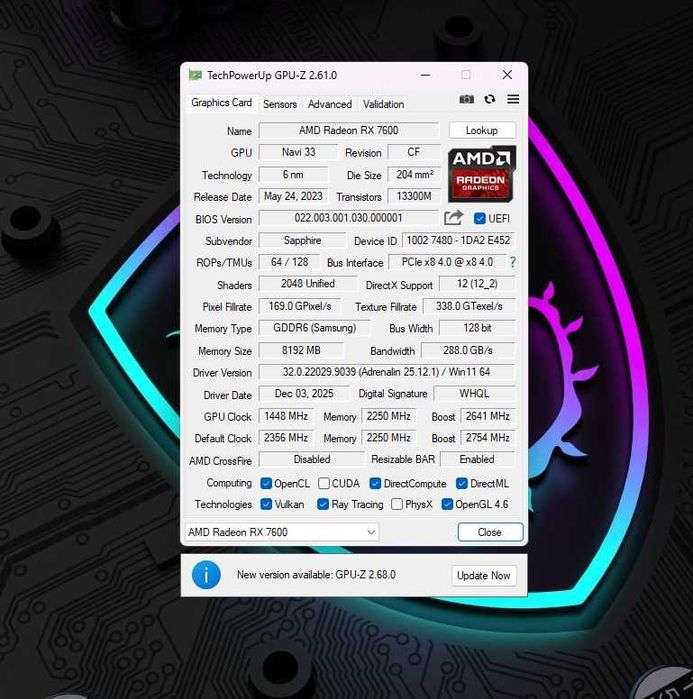Screen dimensions: 693x699
Task: Toggle the Ray Tracing checkbox
Action: coord(323,504)
